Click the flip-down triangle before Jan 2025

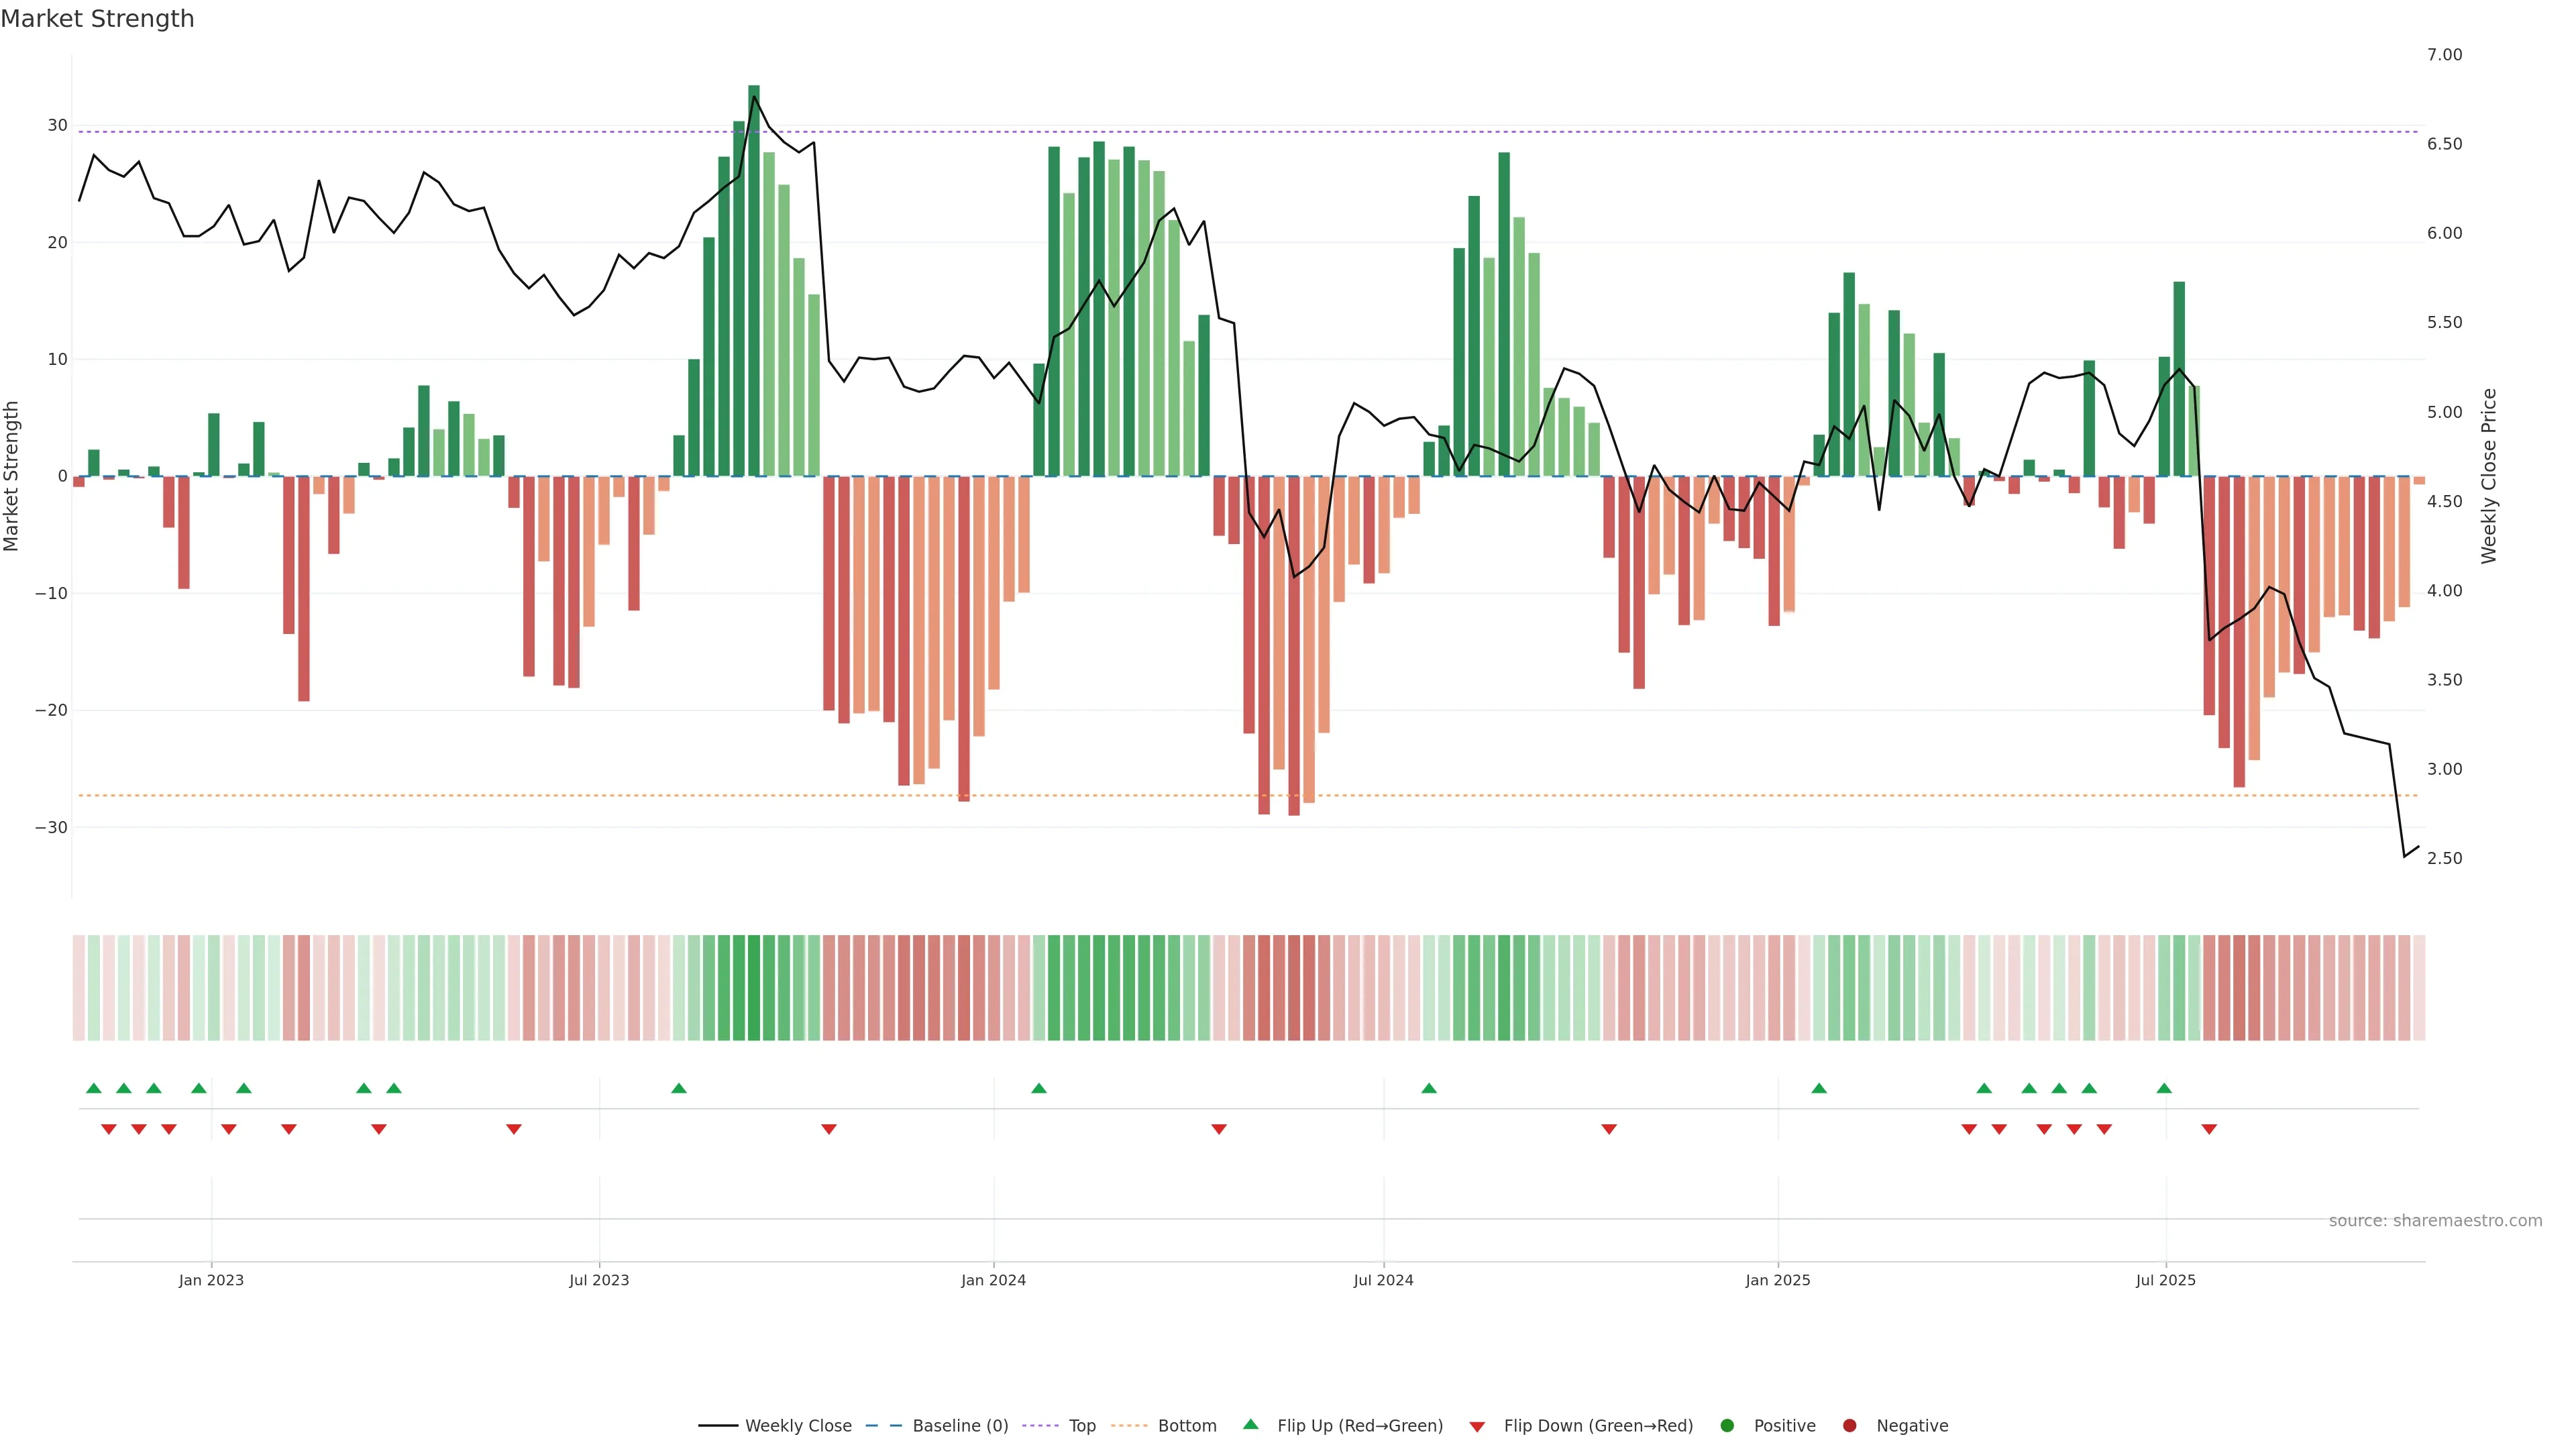pos(1609,1129)
